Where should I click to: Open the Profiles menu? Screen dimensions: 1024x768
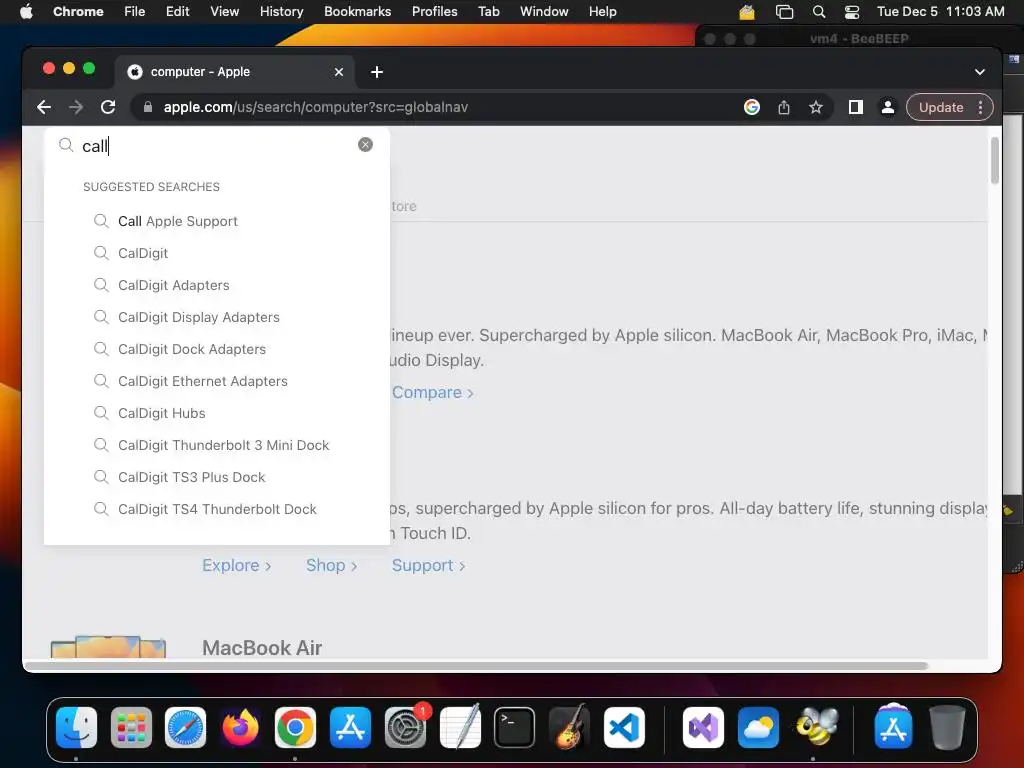[x=434, y=11]
